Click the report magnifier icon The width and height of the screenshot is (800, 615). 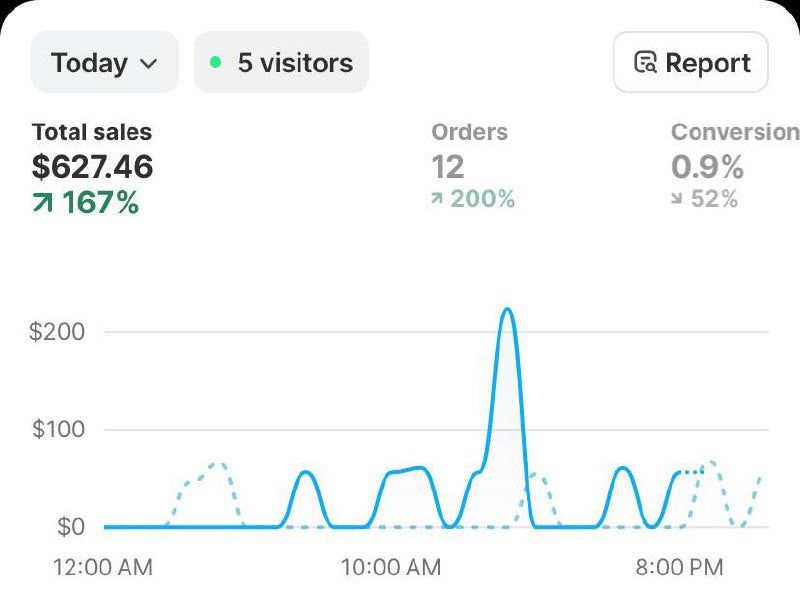click(646, 63)
